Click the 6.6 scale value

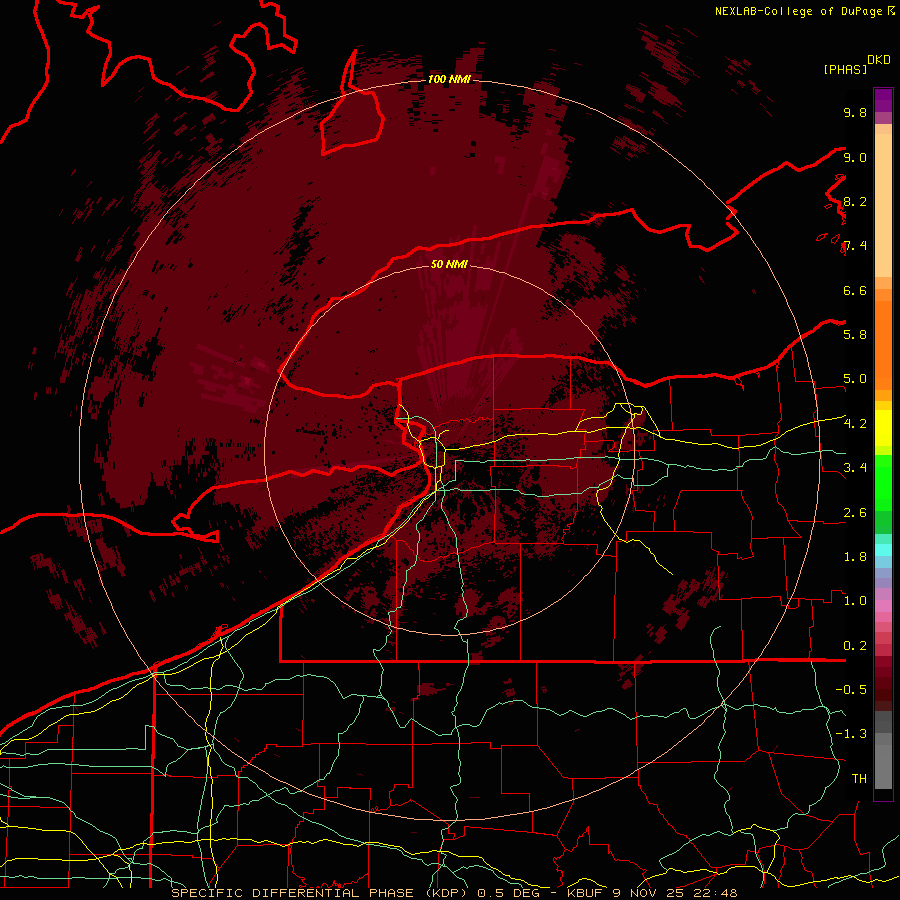point(855,290)
